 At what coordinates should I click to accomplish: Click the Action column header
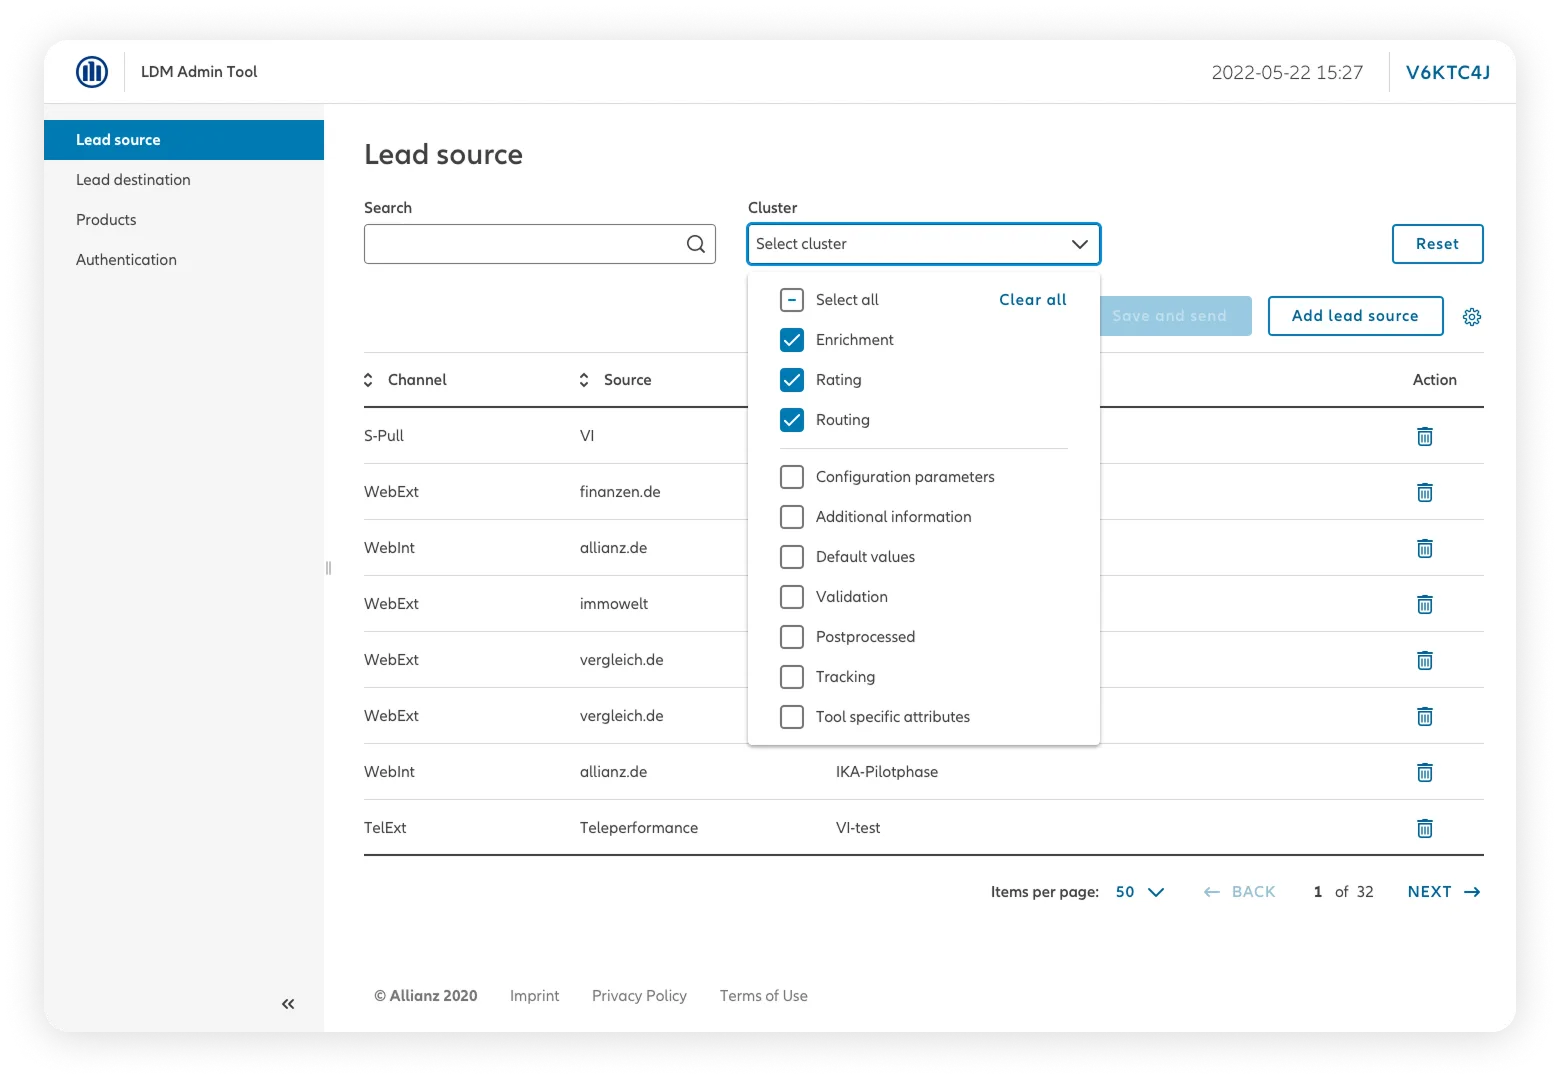pyautogui.click(x=1435, y=380)
